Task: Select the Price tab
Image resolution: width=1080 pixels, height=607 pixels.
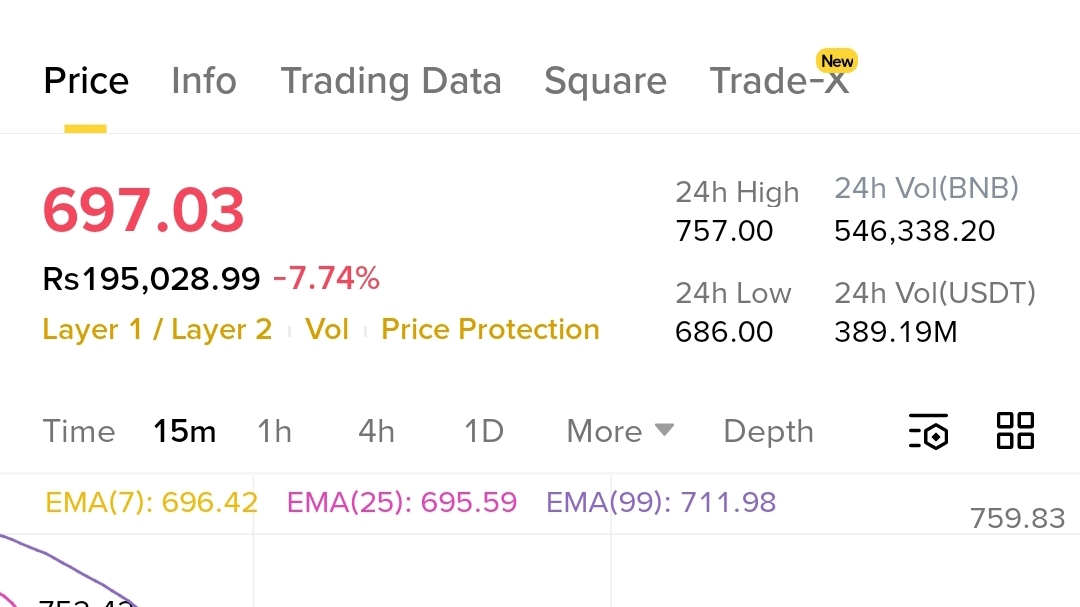Action: click(86, 81)
